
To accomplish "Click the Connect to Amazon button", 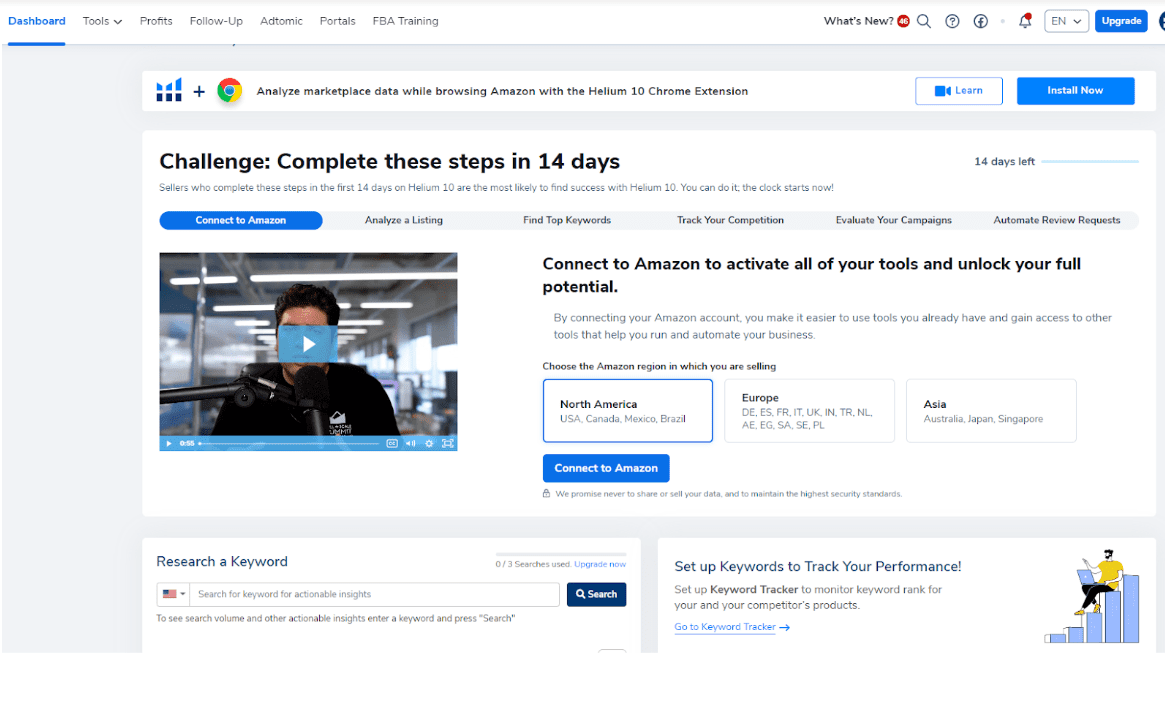I will [x=606, y=467].
